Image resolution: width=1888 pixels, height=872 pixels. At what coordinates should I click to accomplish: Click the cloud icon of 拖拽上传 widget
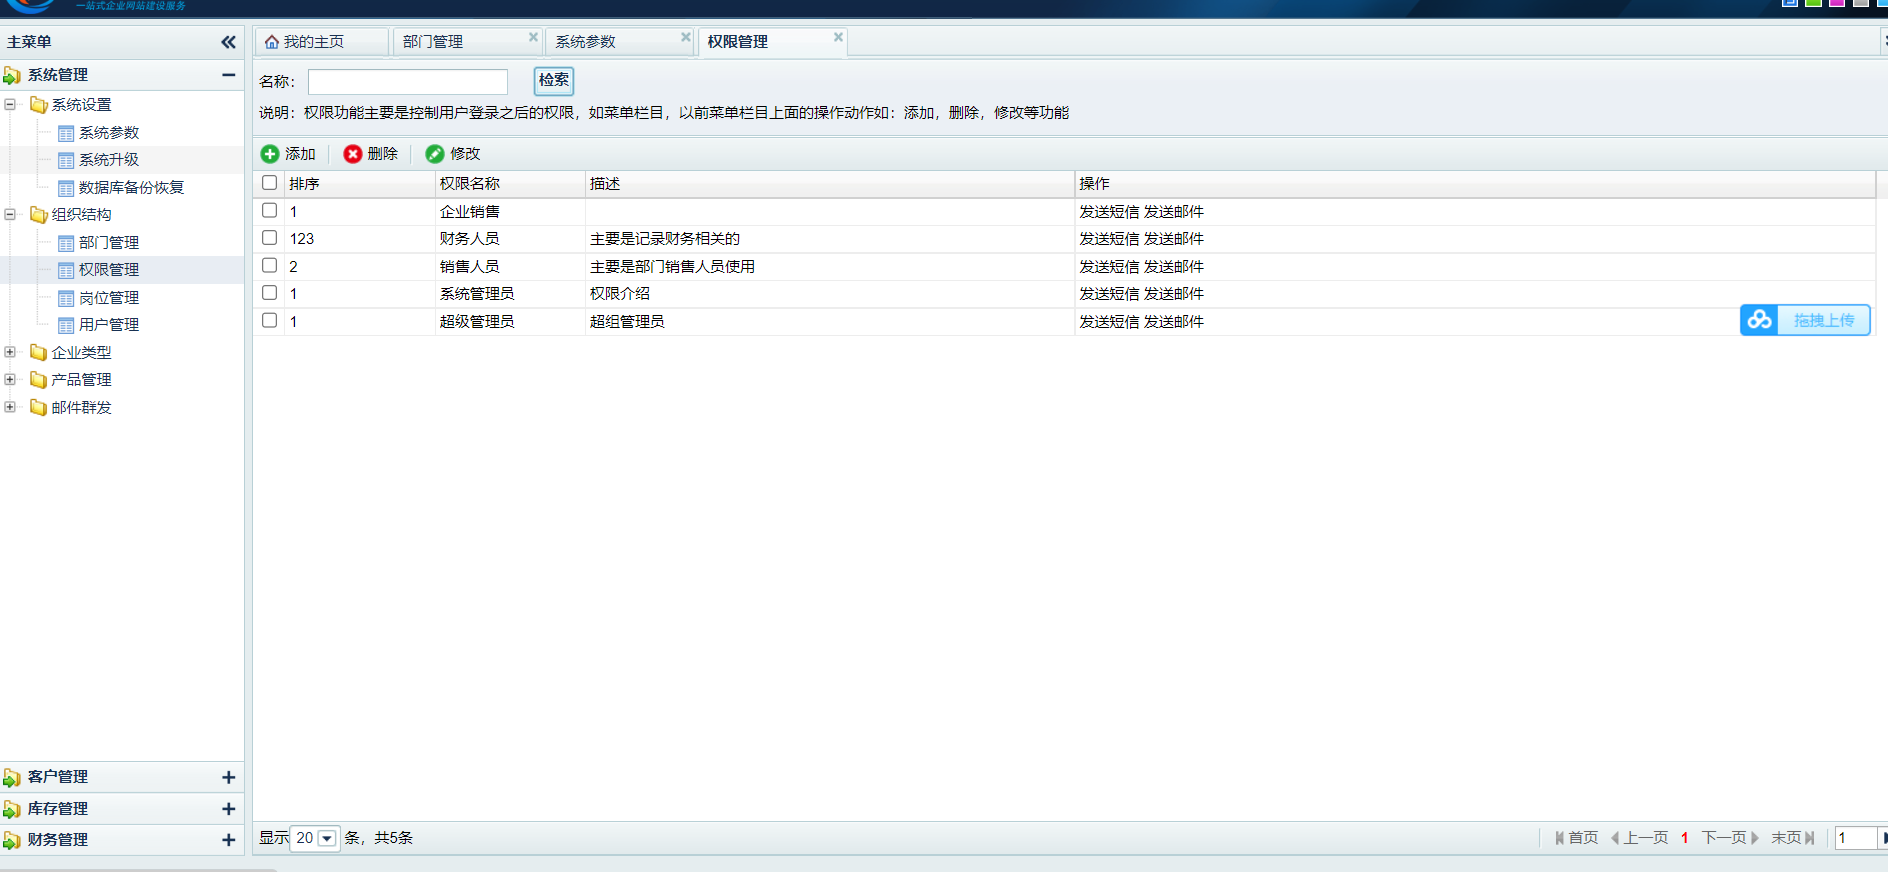1760,320
